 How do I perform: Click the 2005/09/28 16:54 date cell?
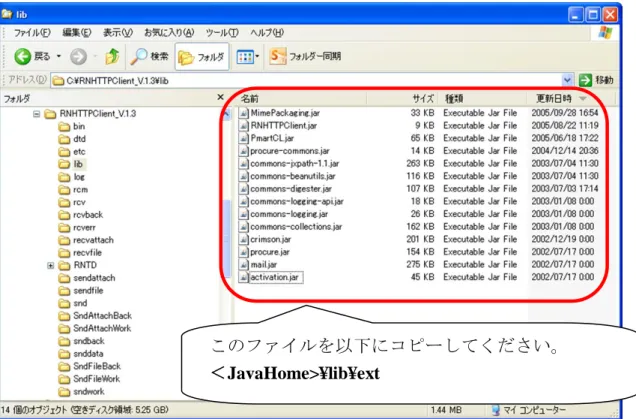click(565, 113)
